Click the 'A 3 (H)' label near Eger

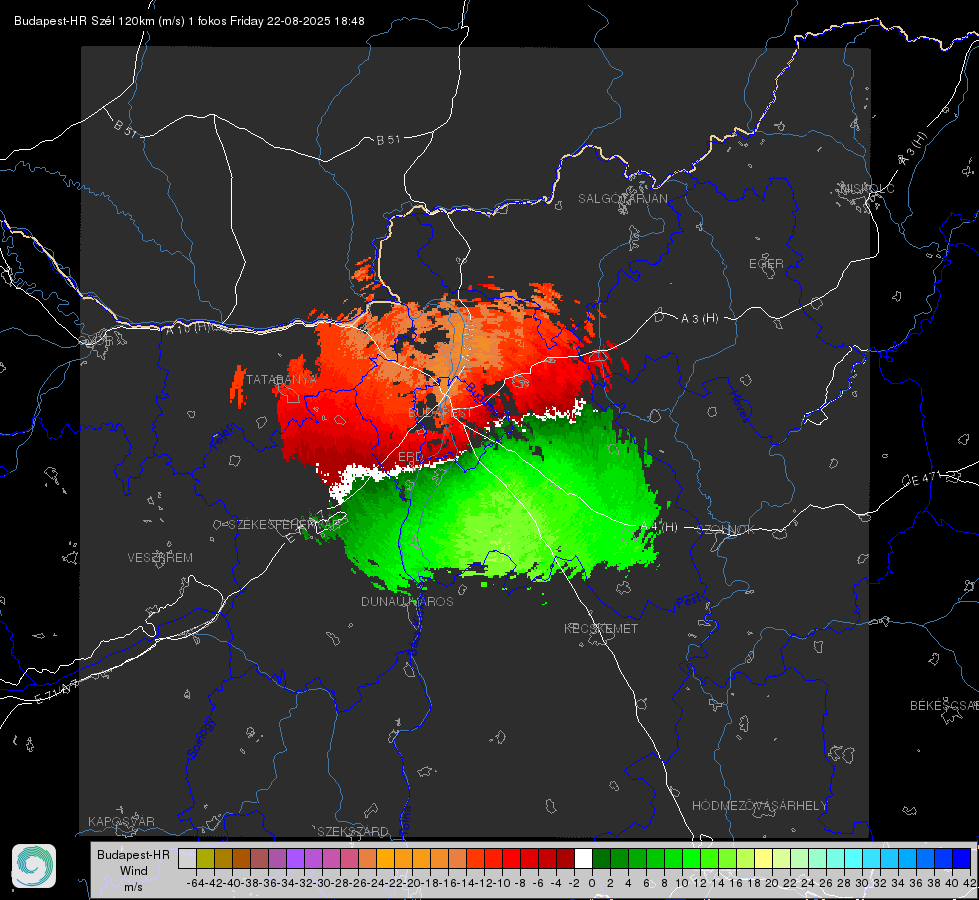[x=699, y=319]
